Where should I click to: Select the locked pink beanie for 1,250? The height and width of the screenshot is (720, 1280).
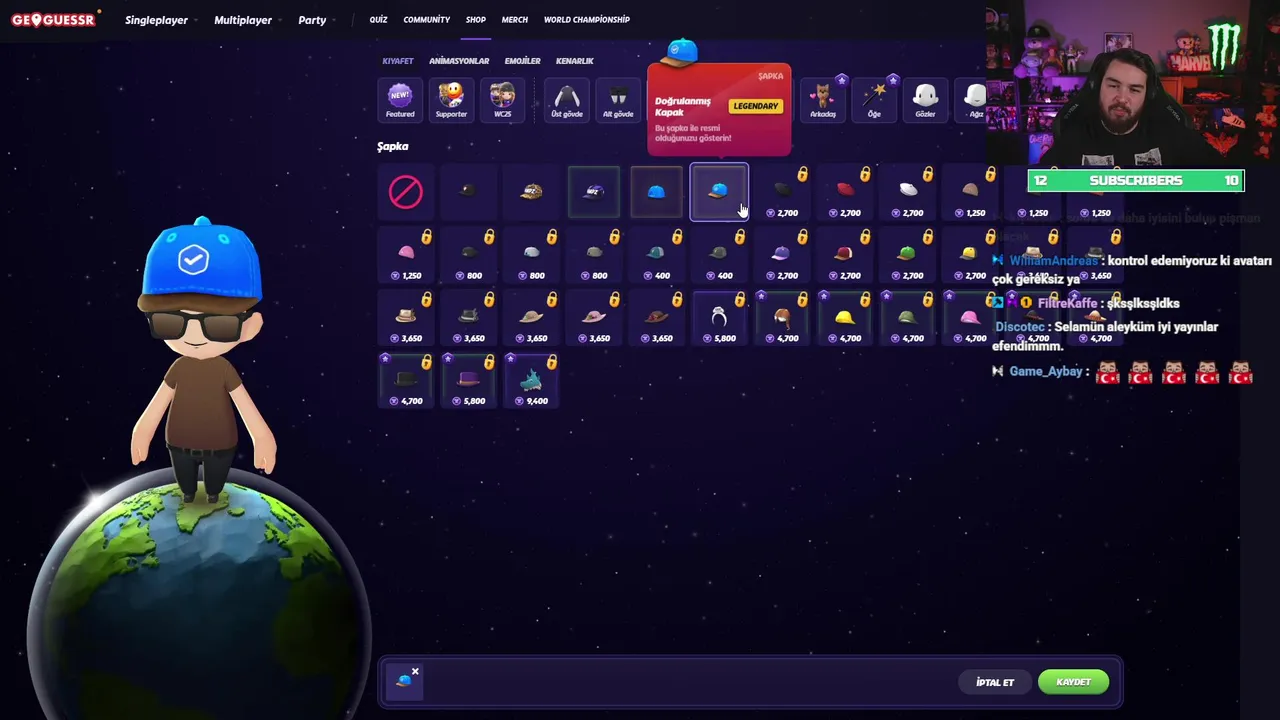[406, 255]
